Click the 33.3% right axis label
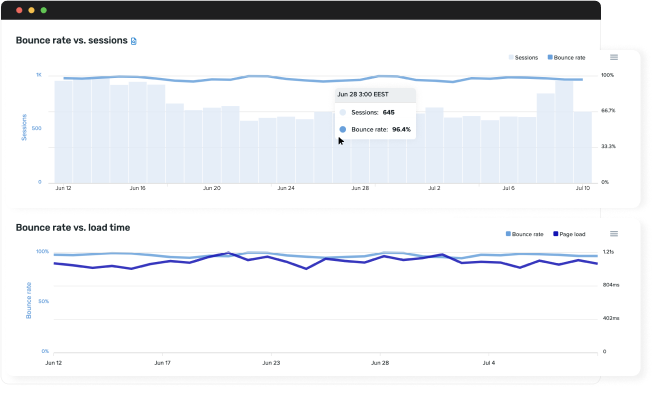 click(x=608, y=146)
